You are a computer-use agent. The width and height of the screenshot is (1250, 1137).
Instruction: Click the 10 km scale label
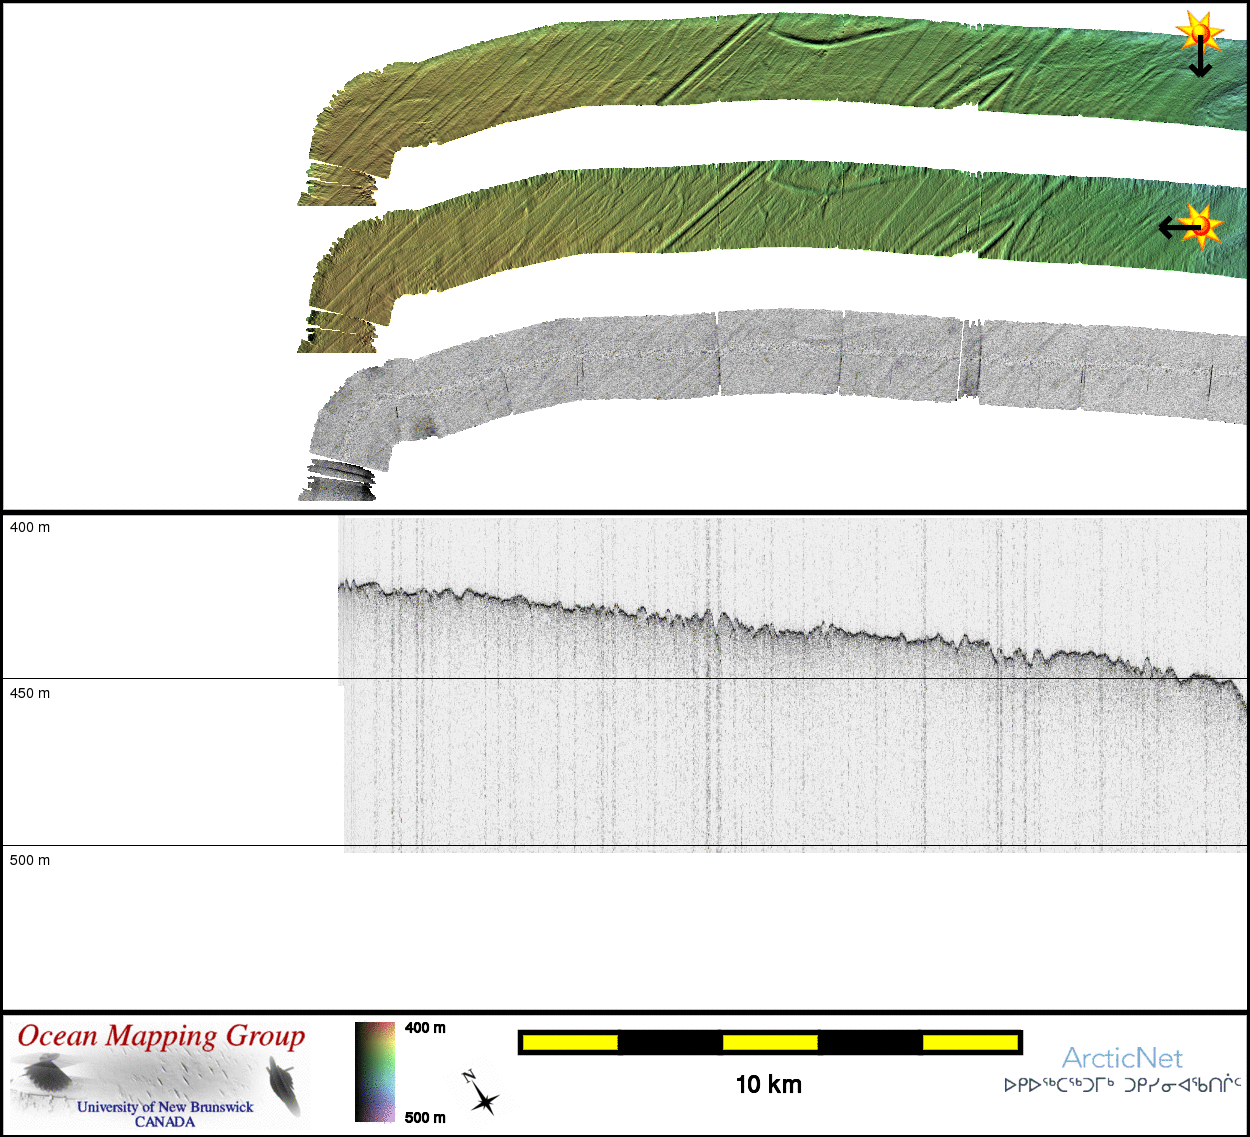[768, 1085]
